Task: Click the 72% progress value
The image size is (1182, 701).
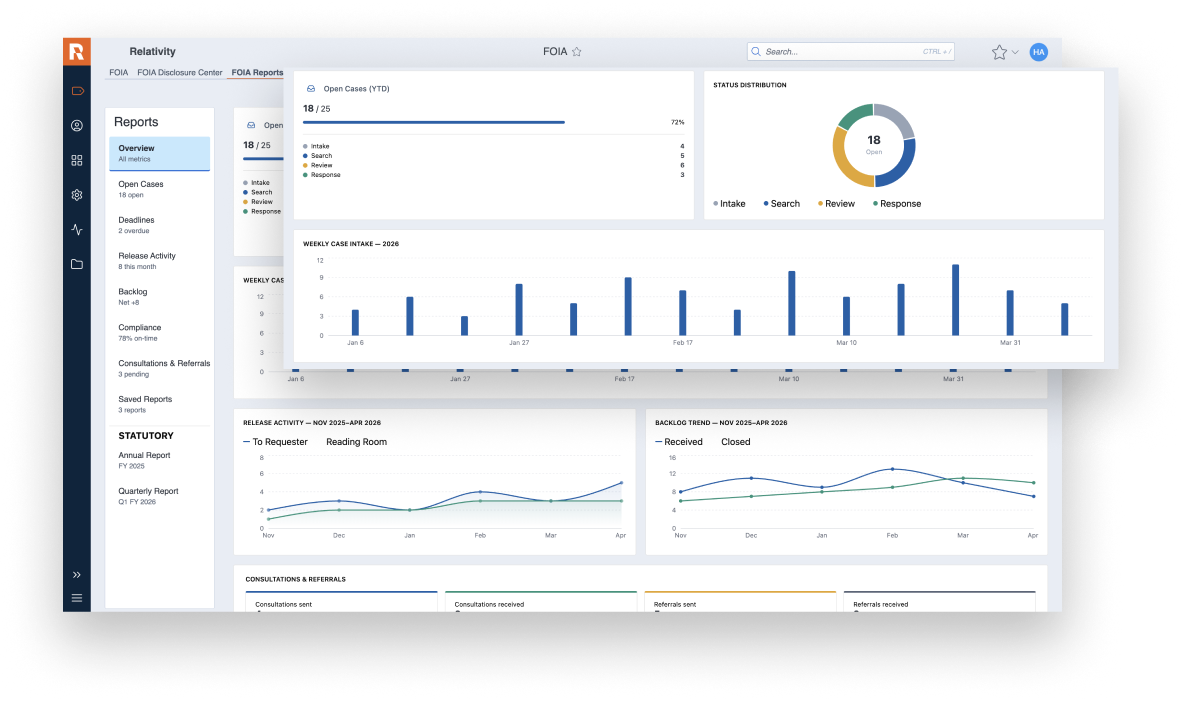Action: (678, 122)
